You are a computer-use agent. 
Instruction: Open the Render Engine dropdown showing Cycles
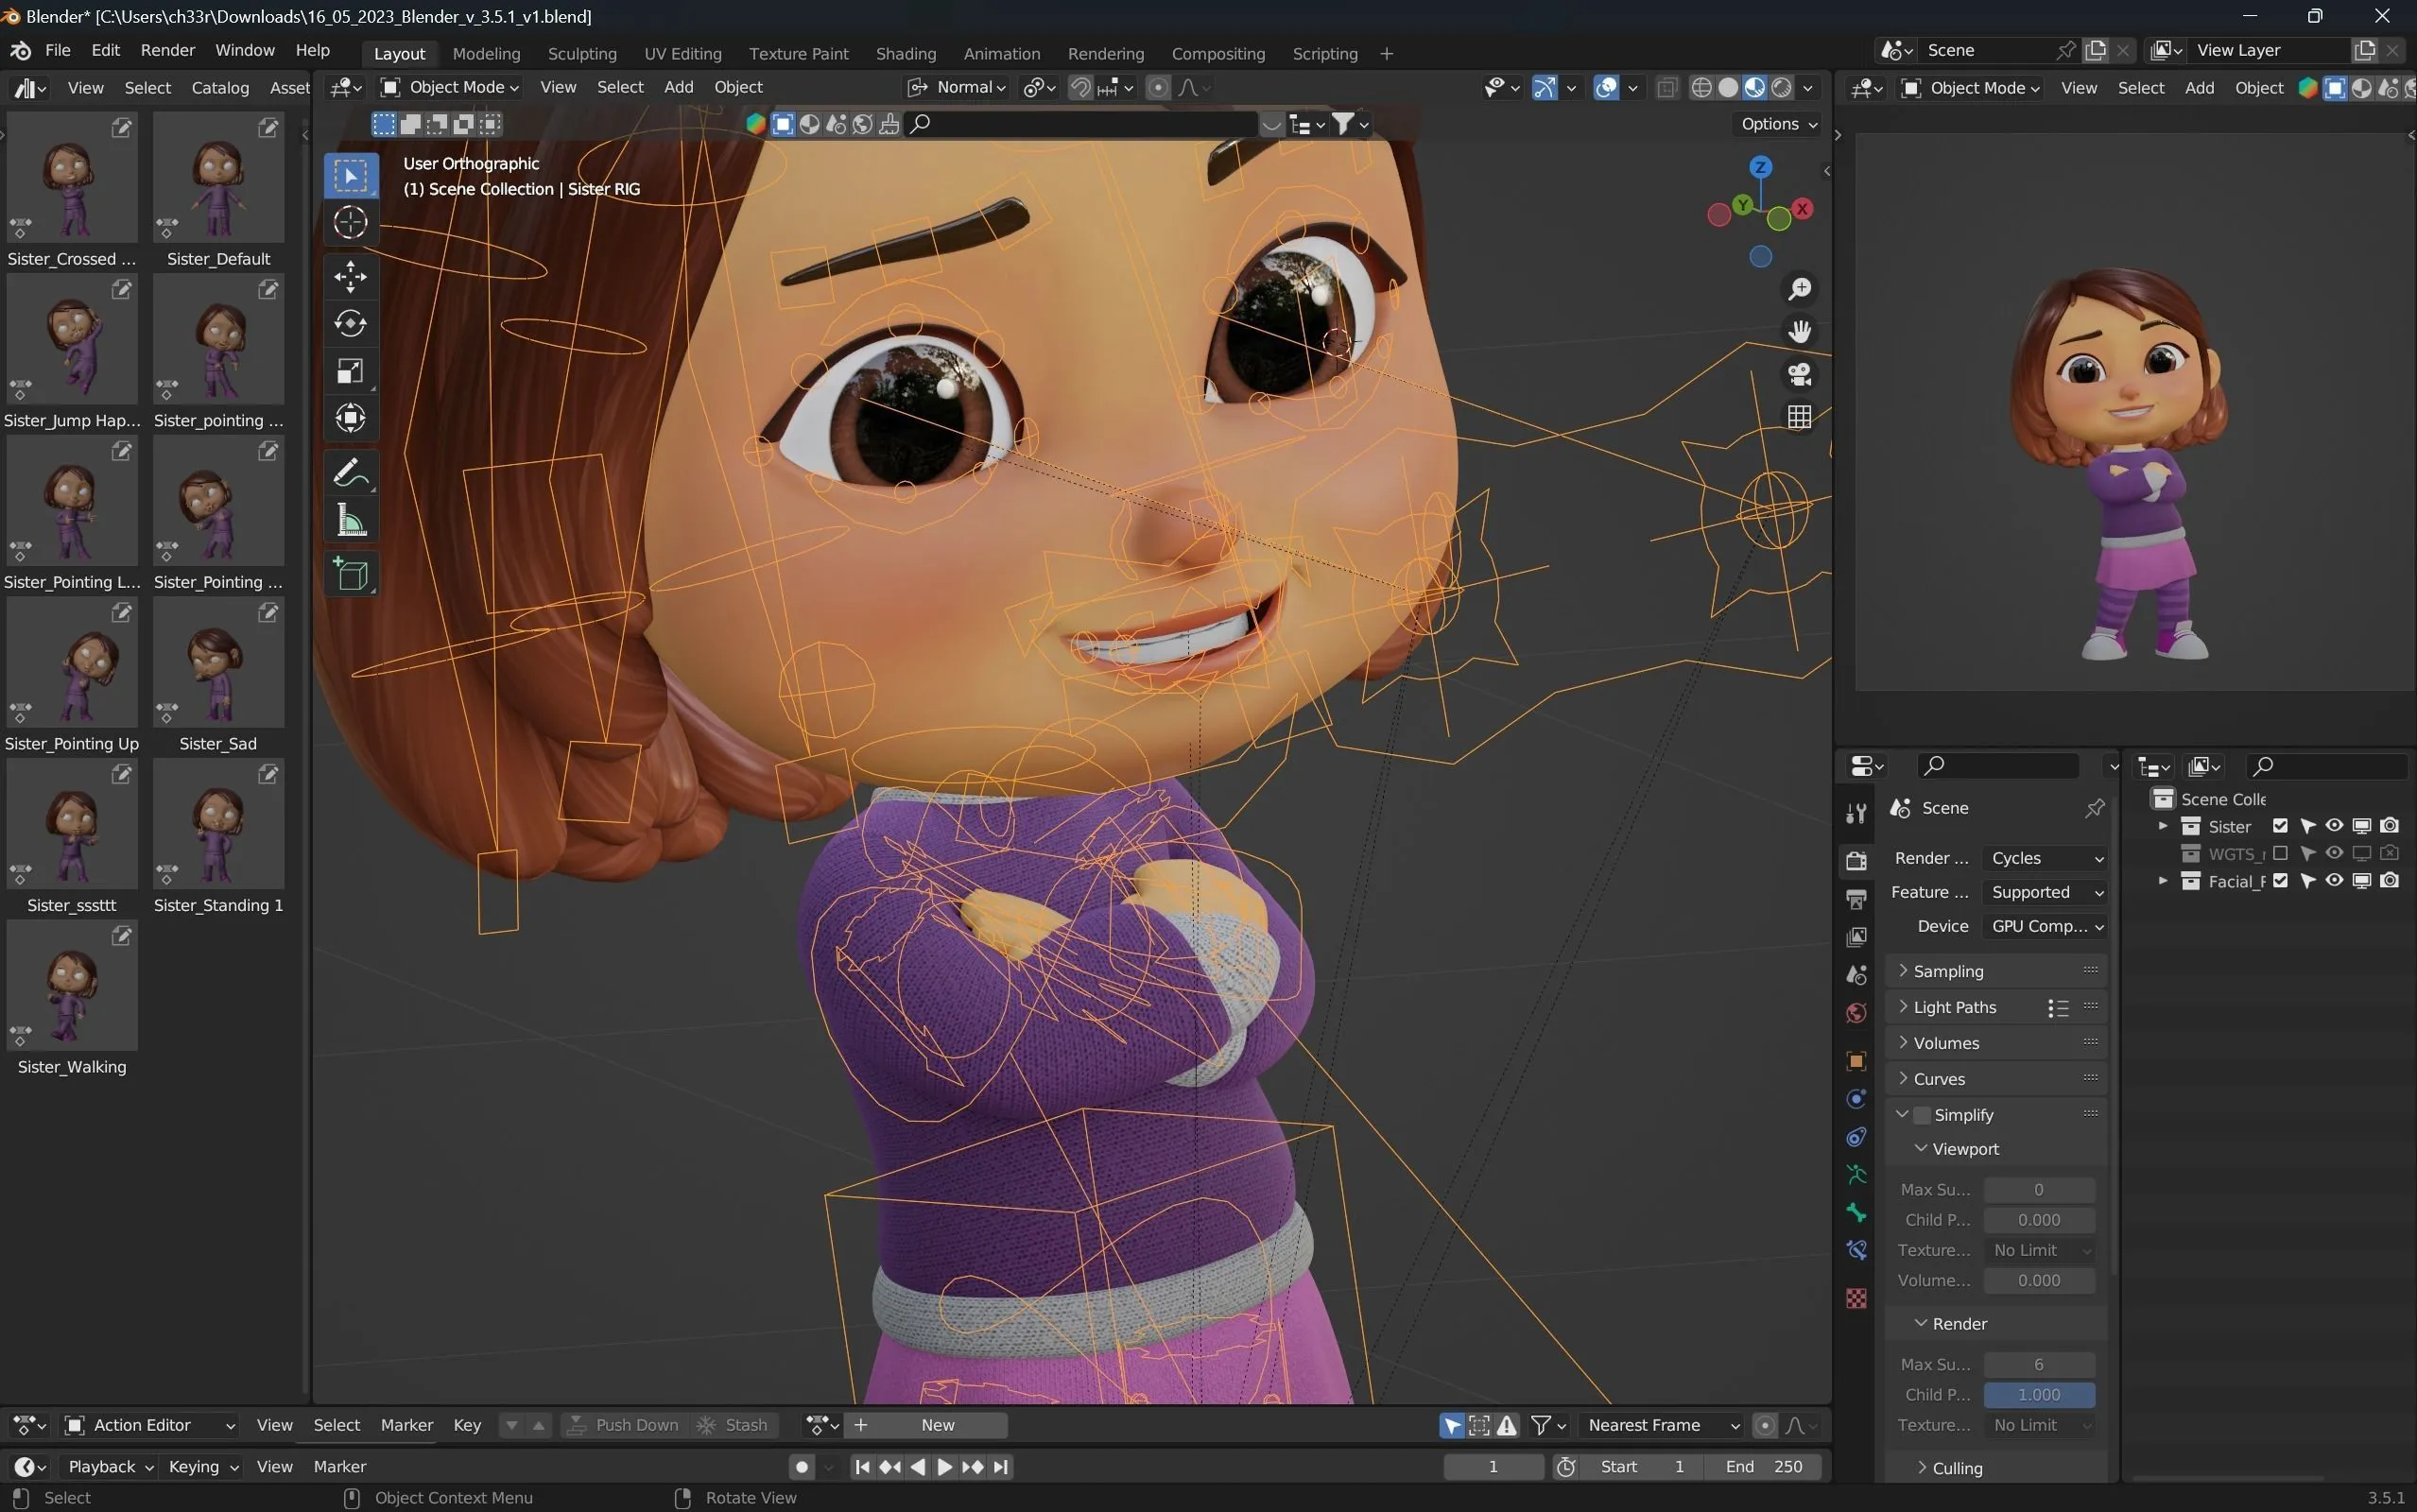[2045, 858]
